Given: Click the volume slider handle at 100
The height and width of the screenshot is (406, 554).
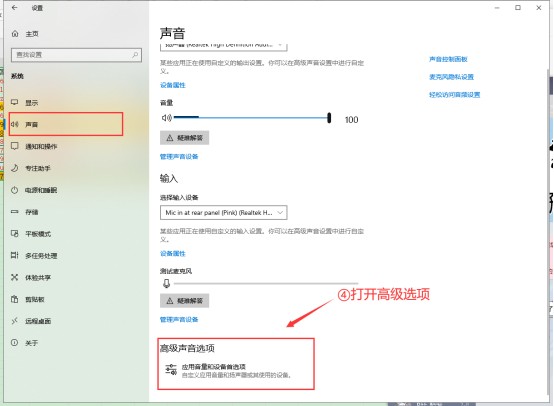Looking at the screenshot, I should click(x=329, y=118).
